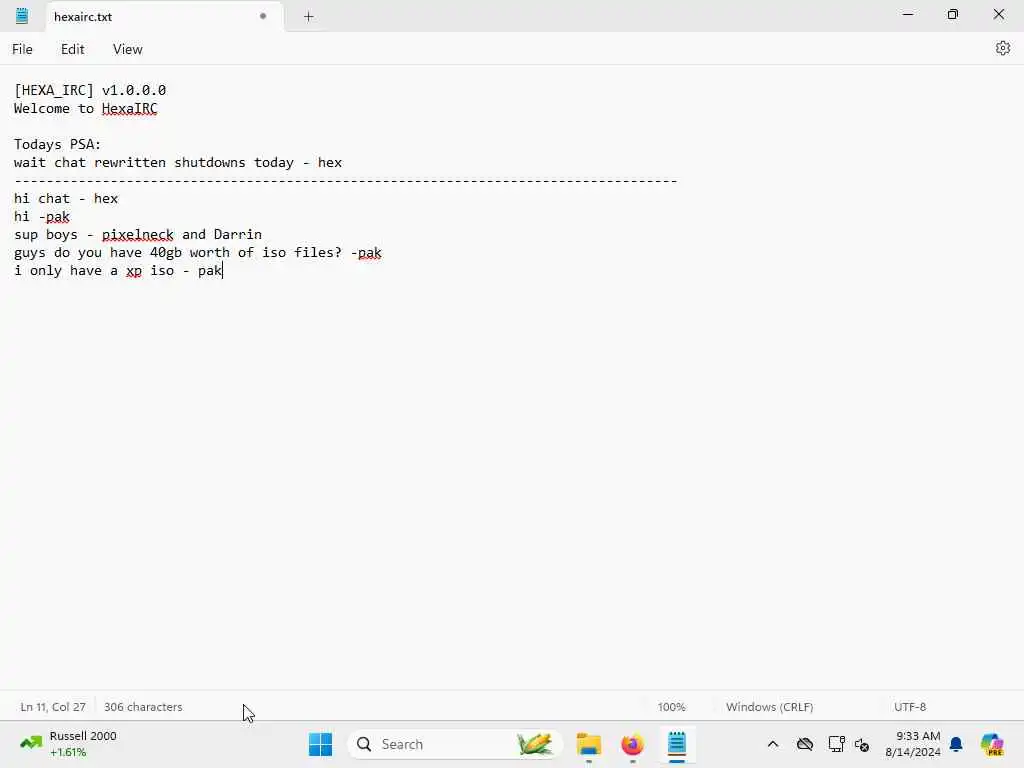
Task: Click the 306 characters status entry
Action: 143,707
